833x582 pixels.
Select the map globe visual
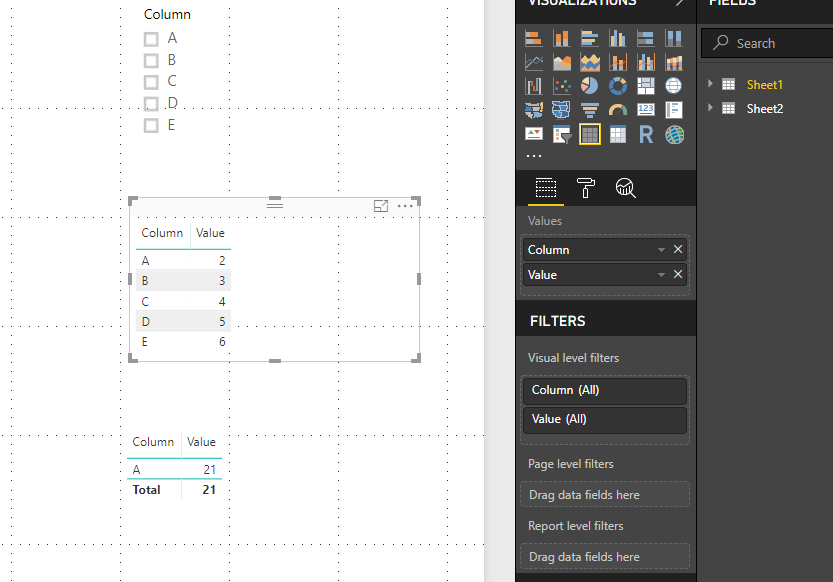tap(674, 85)
